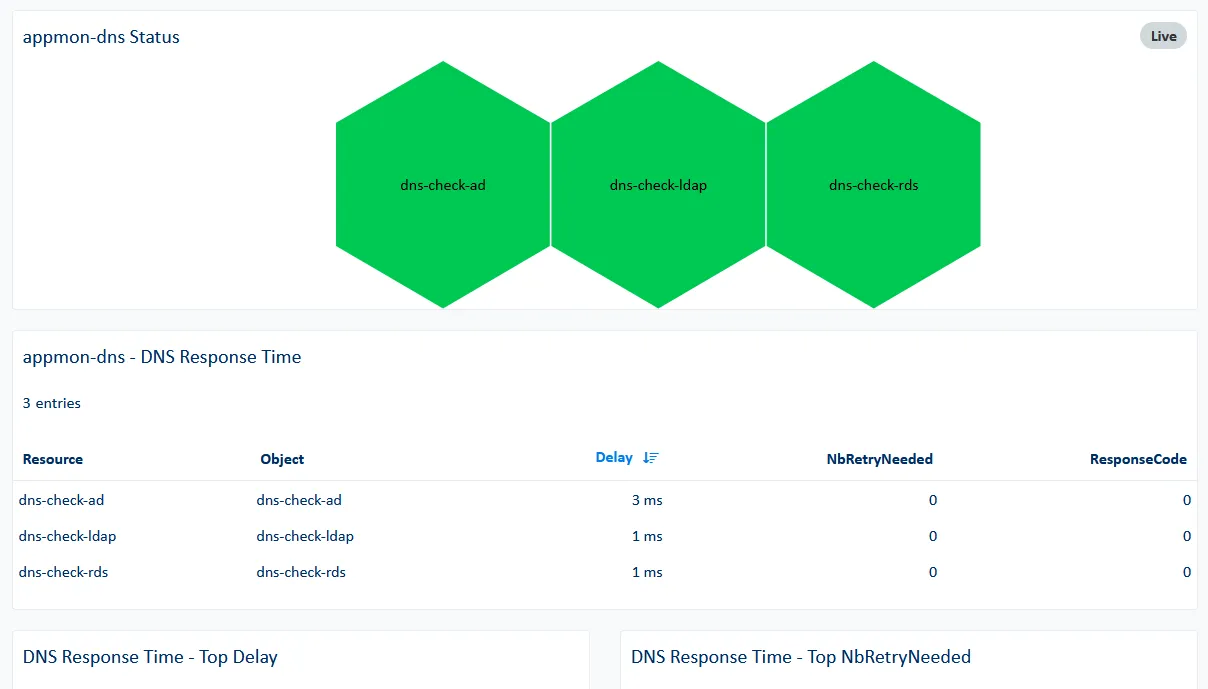Image resolution: width=1208 pixels, height=689 pixels.
Task: Click the Live status badge
Action: (x=1163, y=36)
